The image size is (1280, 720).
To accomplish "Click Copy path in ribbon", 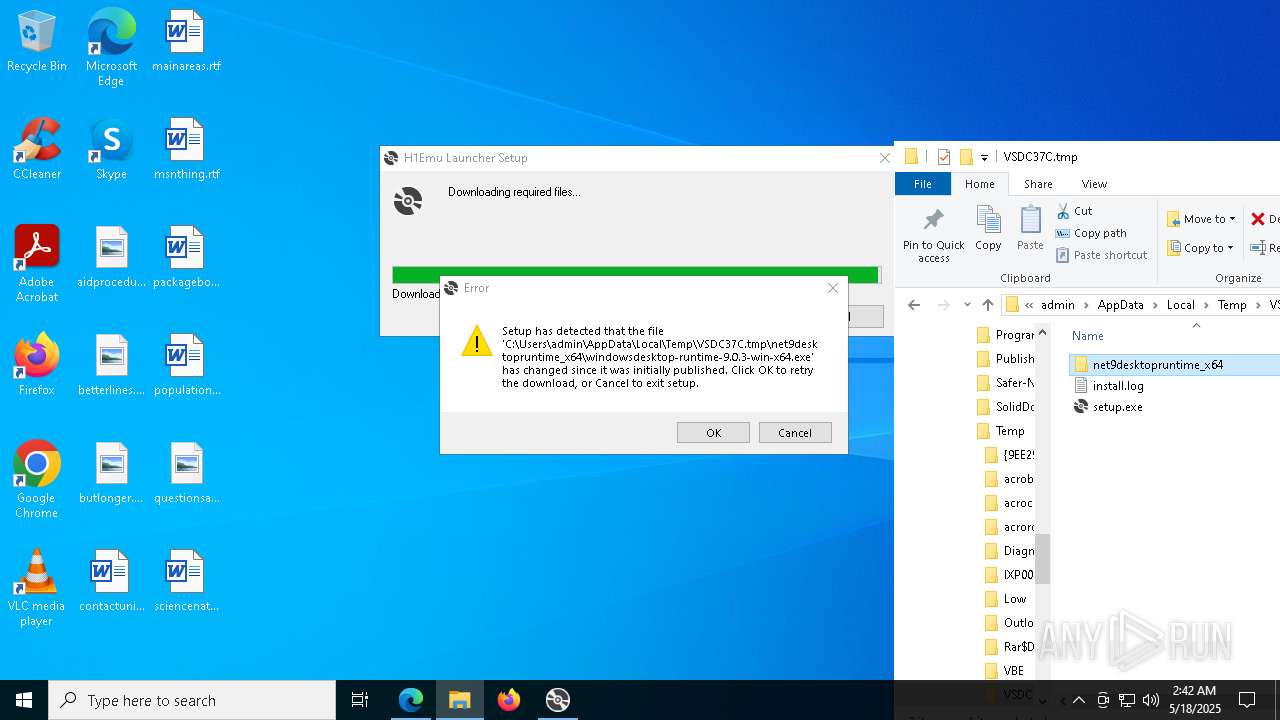I will (1091, 233).
